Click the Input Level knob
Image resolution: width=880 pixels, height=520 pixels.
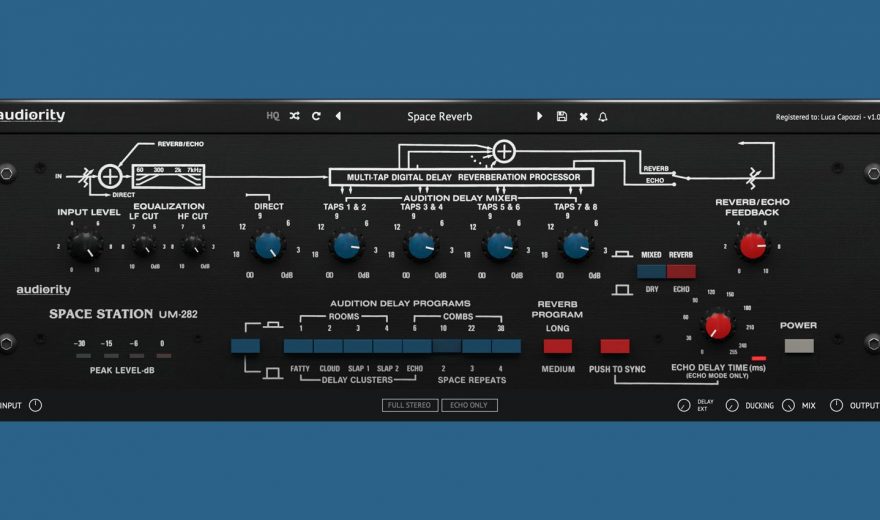tap(86, 244)
